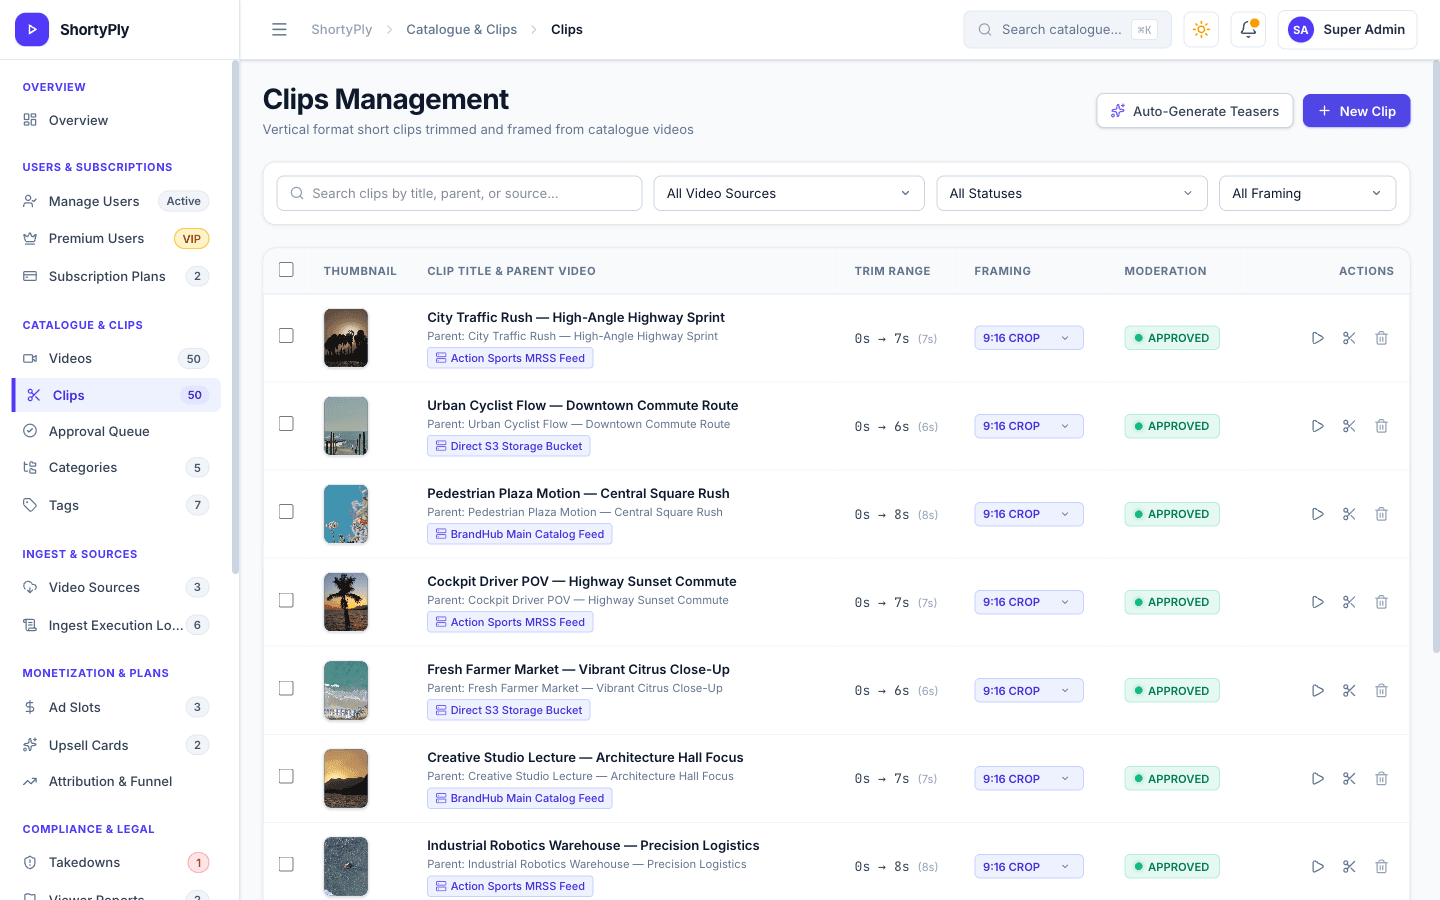Open the All Statuses filter dropdown
This screenshot has width=1440, height=900.
[1071, 193]
